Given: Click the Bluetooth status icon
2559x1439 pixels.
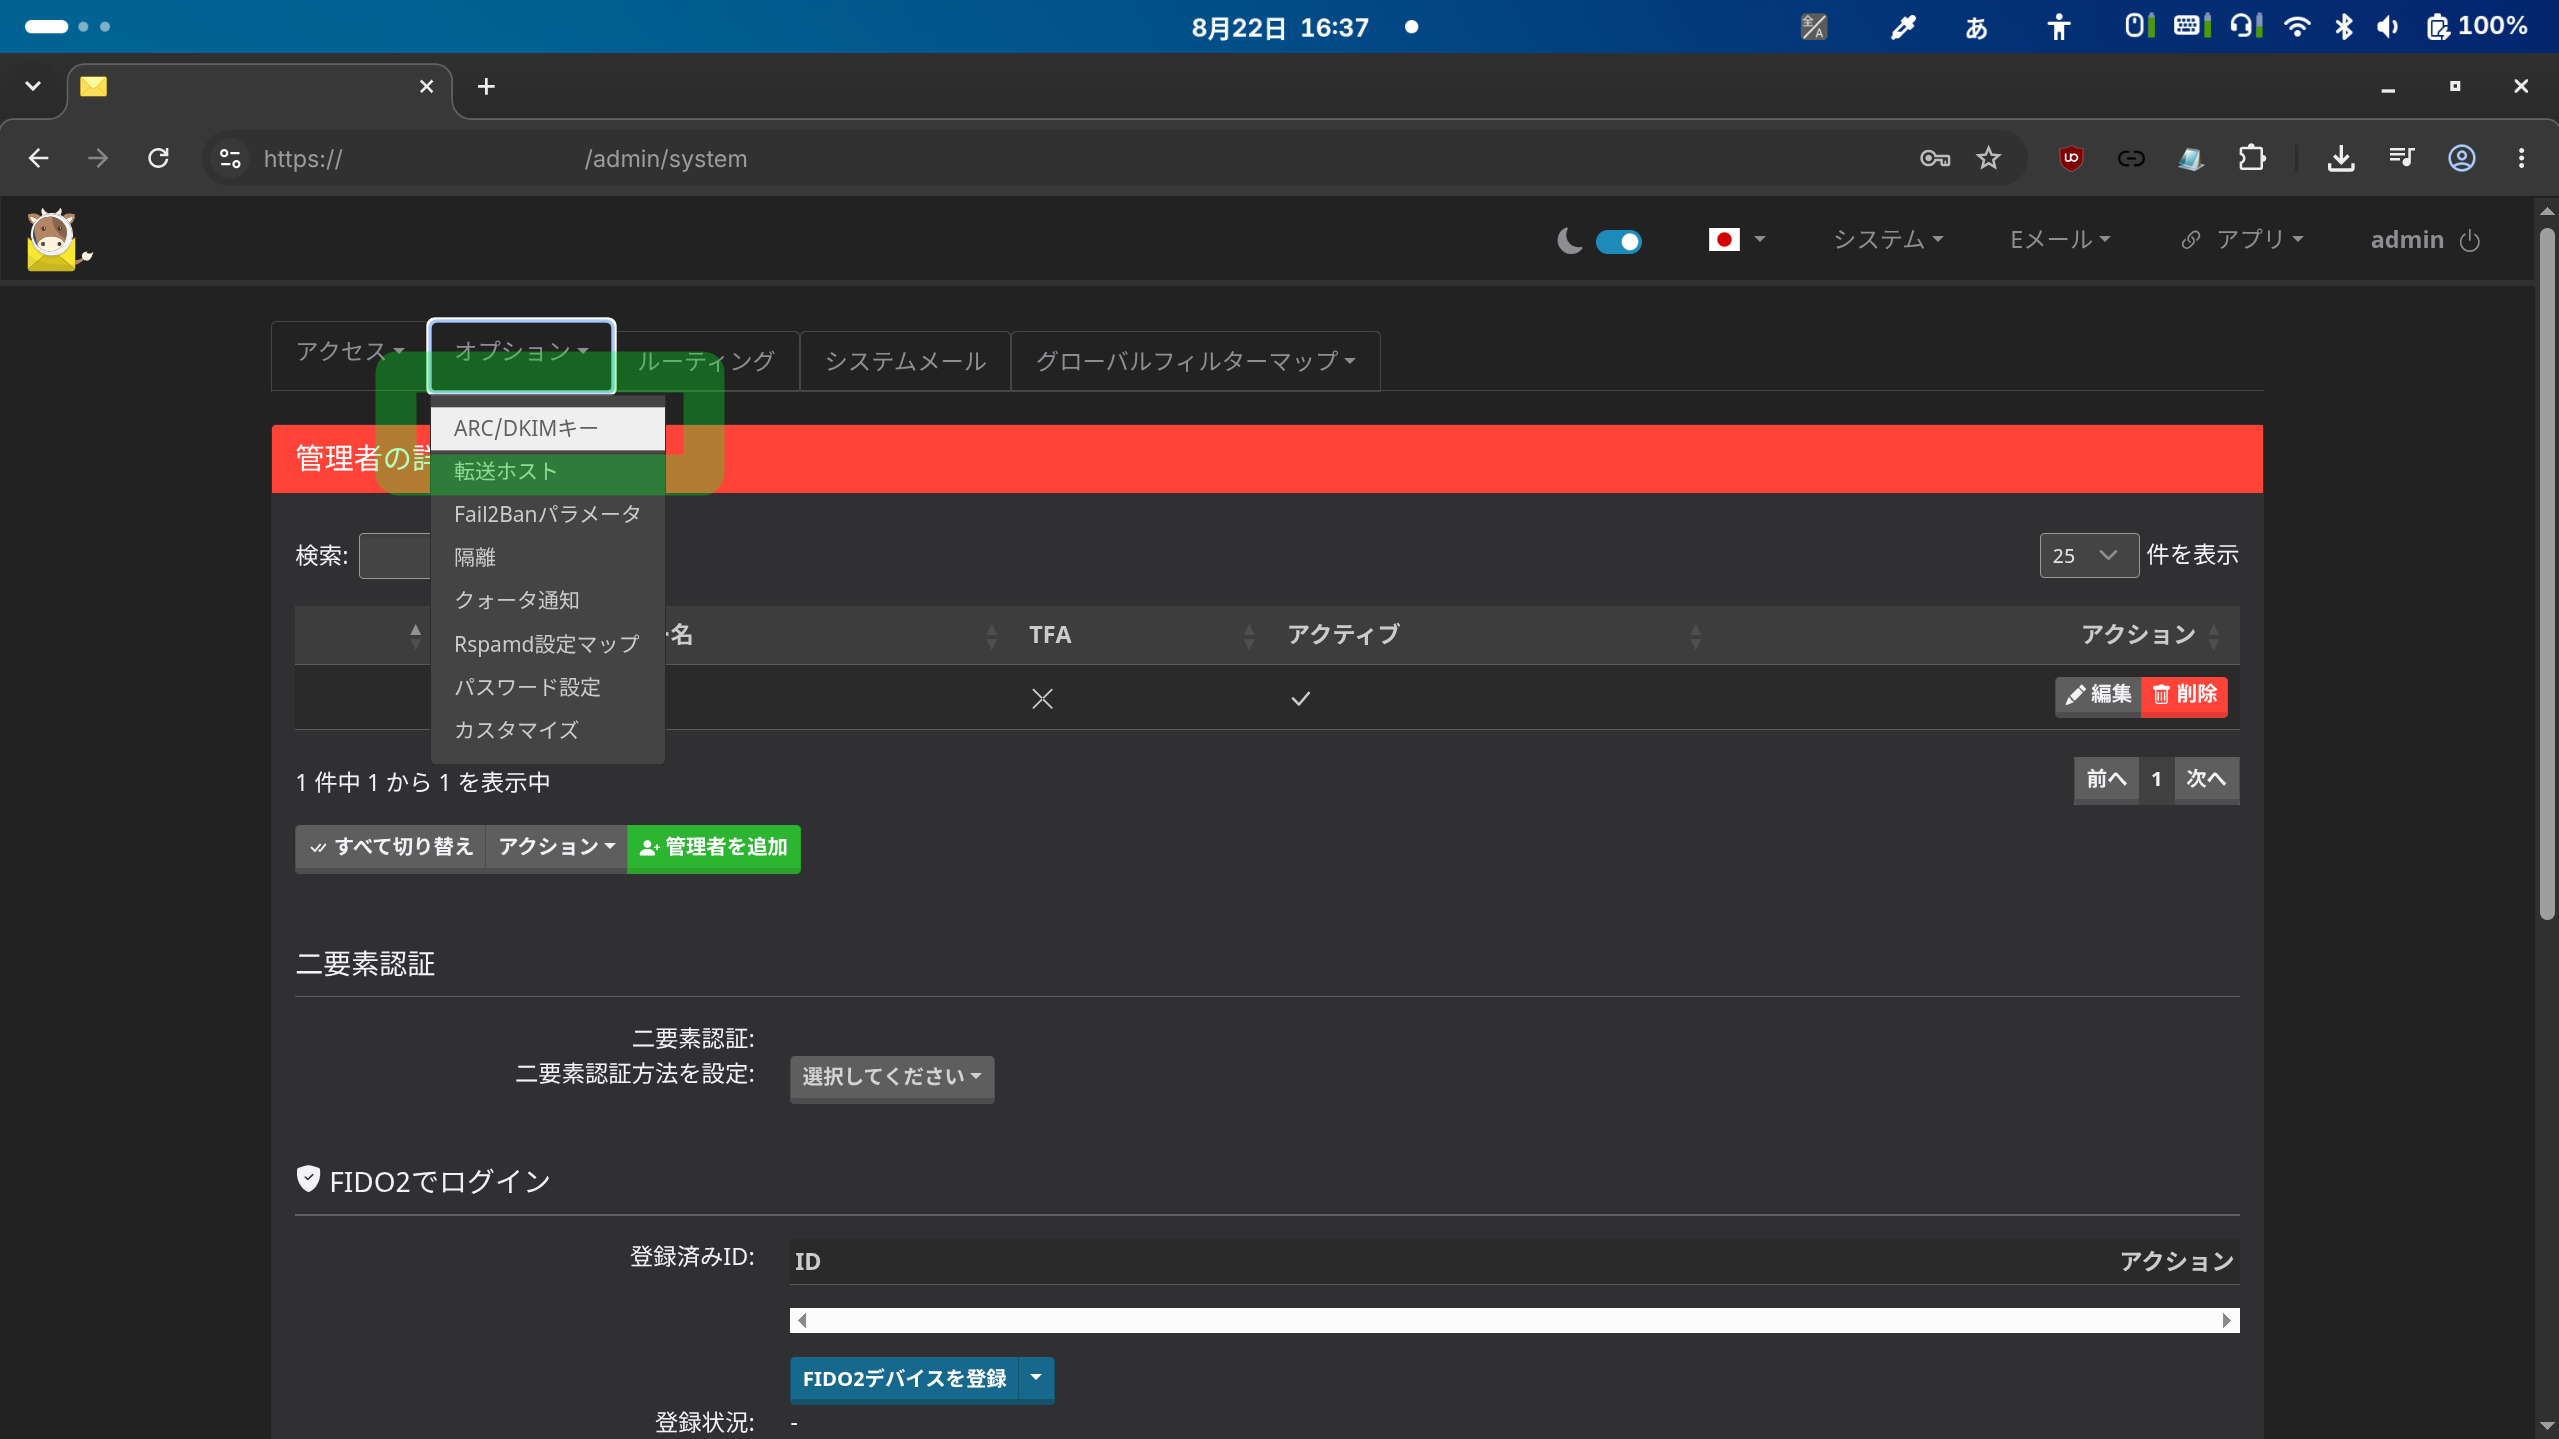Looking at the screenshot, I should 2343,27.
